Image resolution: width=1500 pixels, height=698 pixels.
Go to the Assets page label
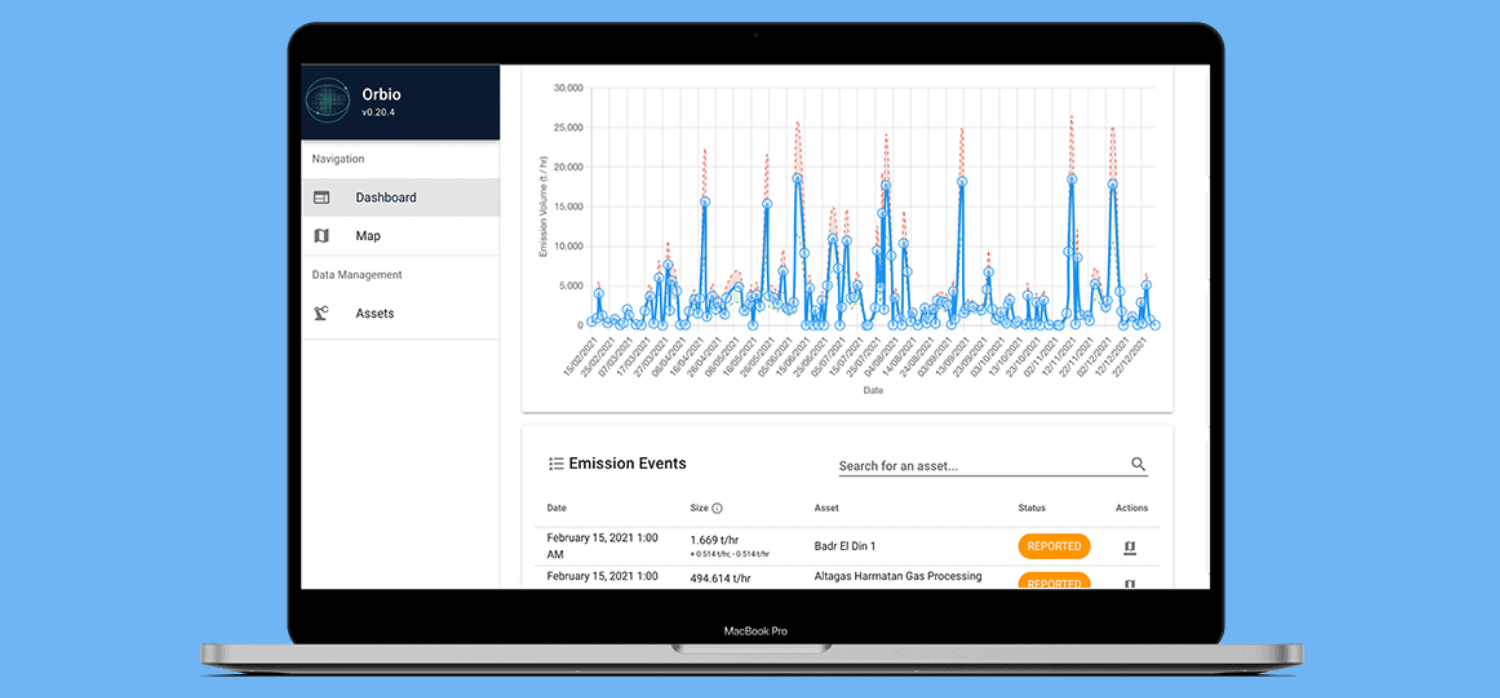[375, 314]
